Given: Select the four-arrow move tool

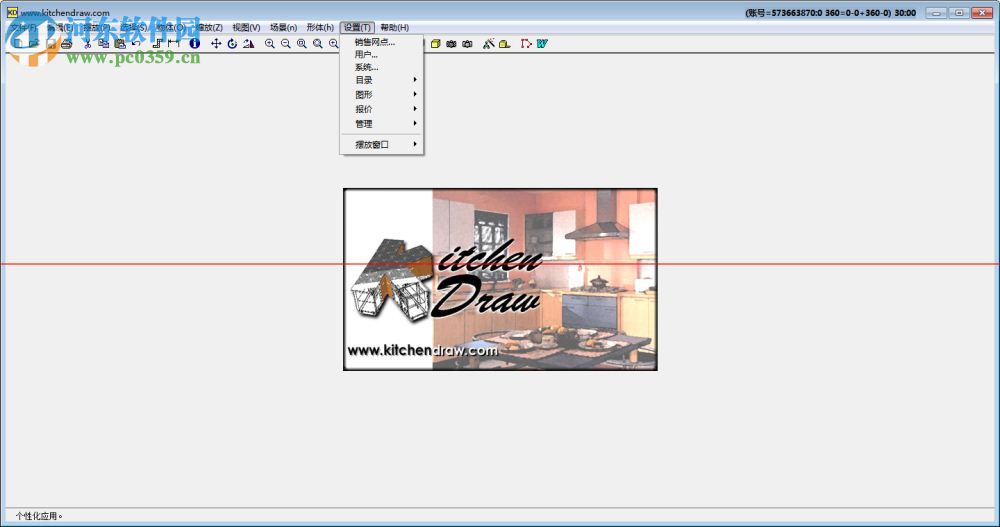Looking at the screenshot, I should tap(216, 43).
